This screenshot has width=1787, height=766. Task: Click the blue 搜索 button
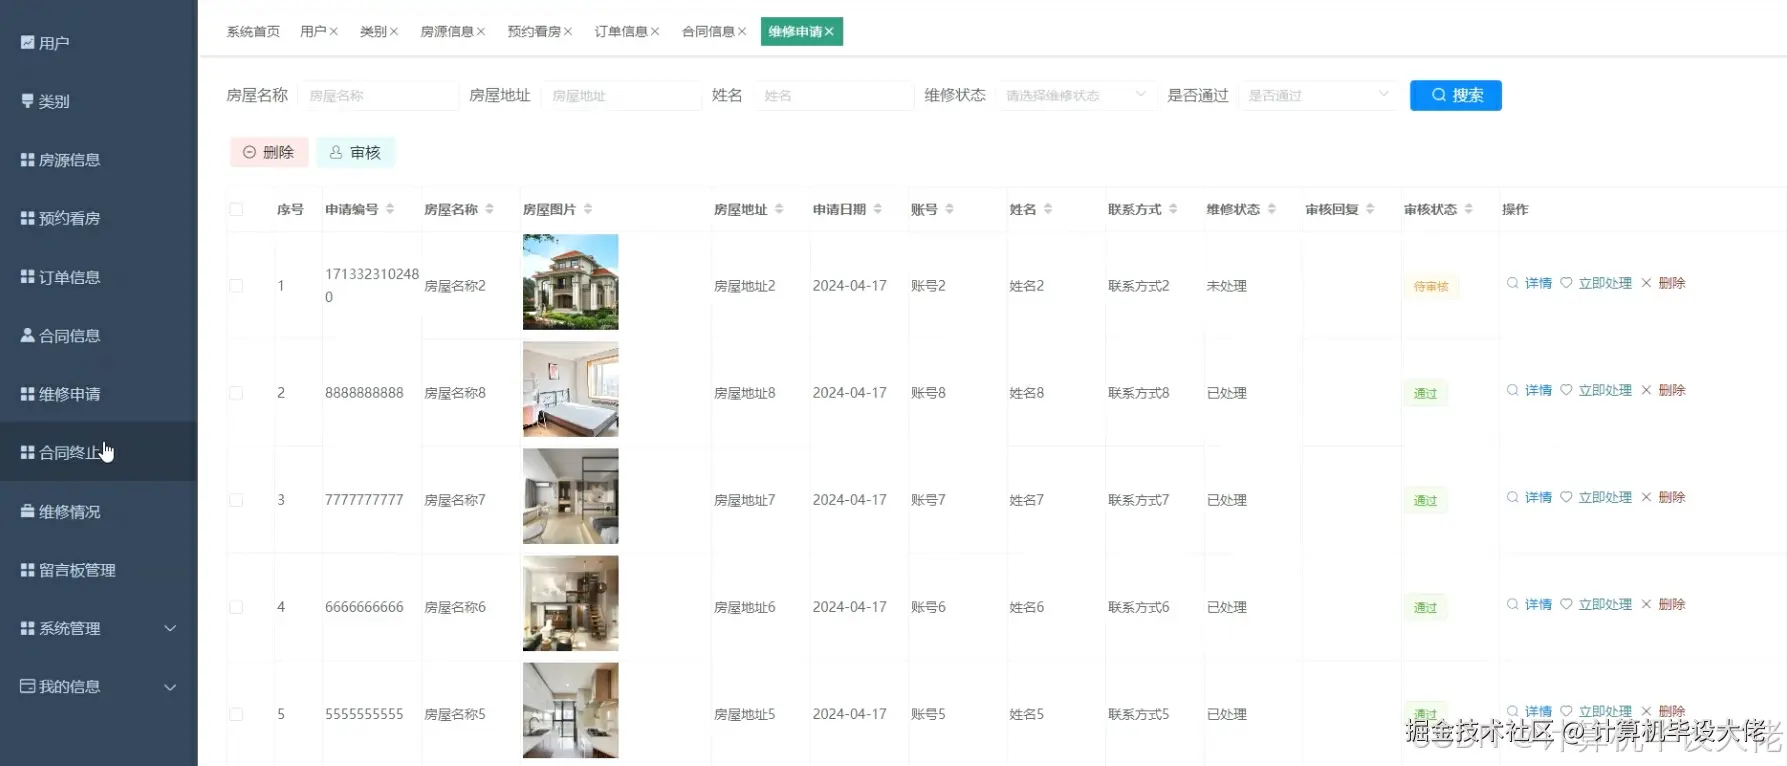tap(1455, 95)
